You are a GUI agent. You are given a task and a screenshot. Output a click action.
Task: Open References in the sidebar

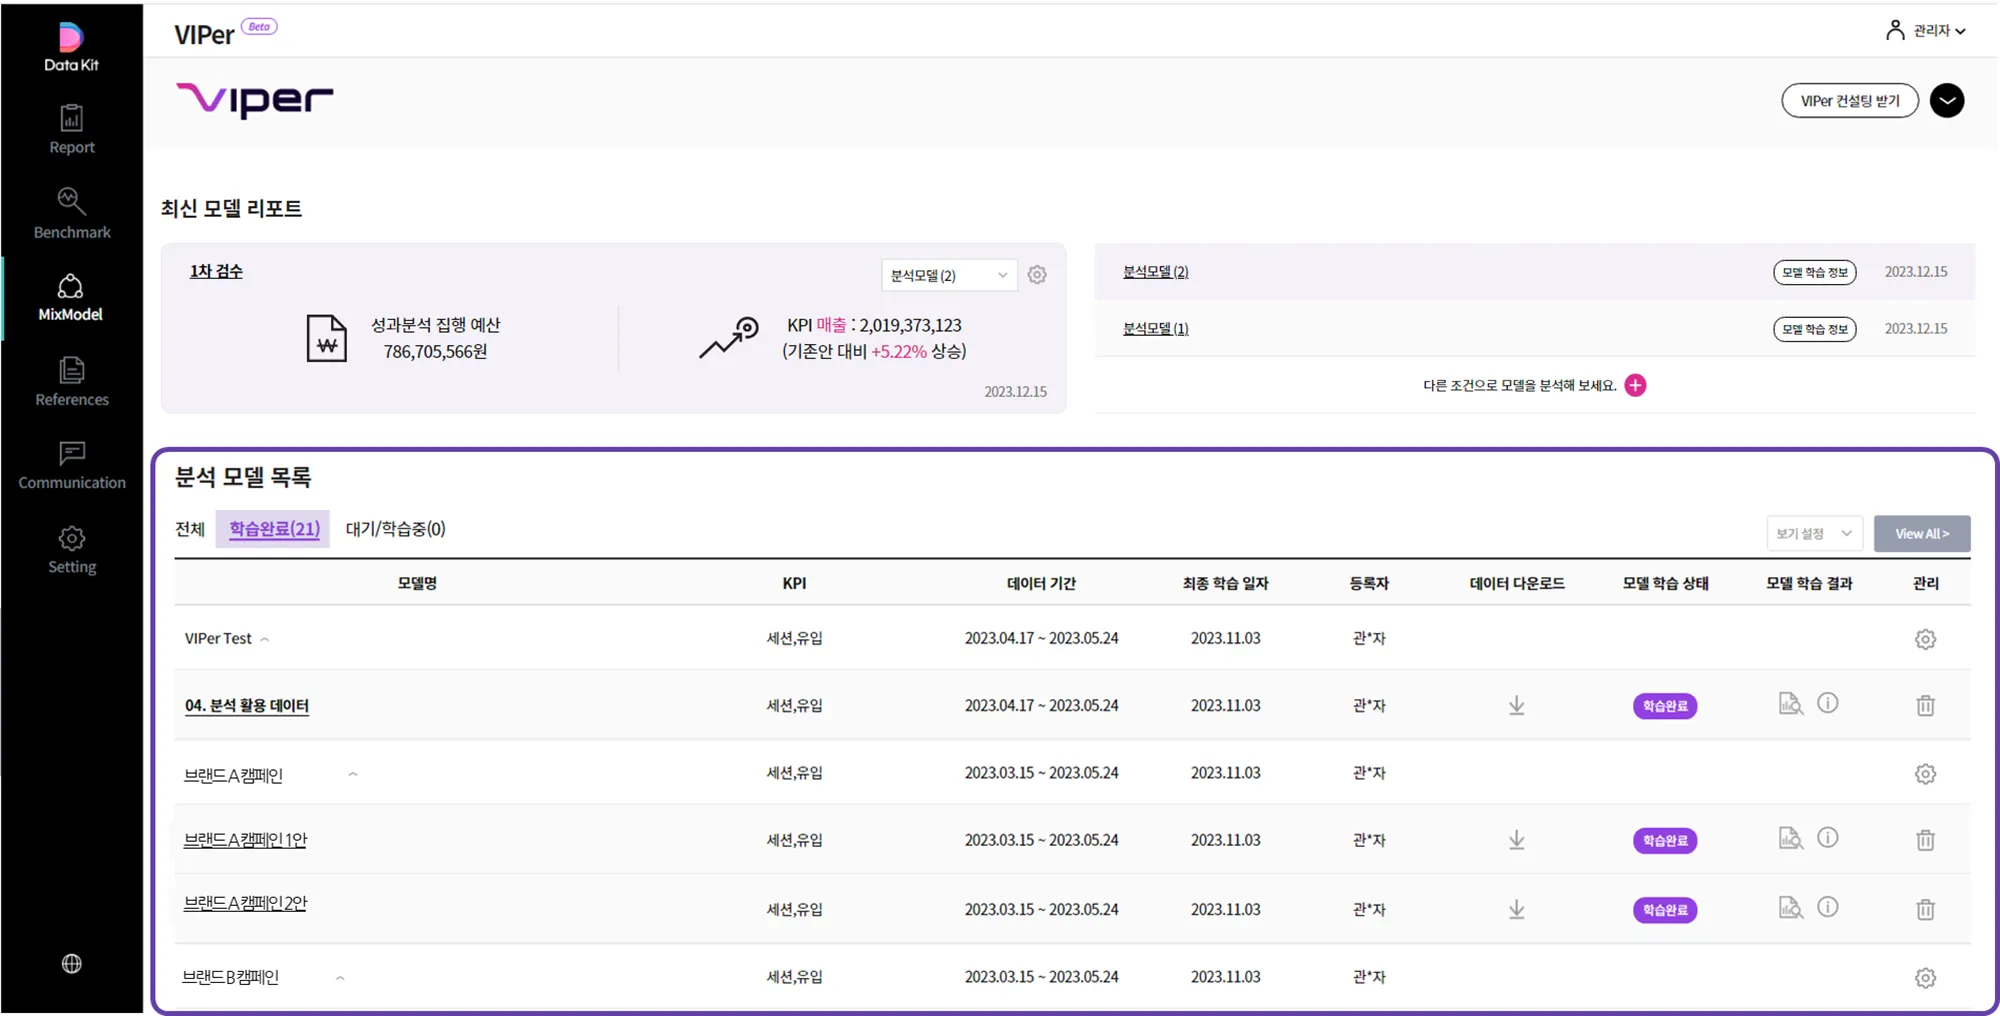[x=71, y=382]
